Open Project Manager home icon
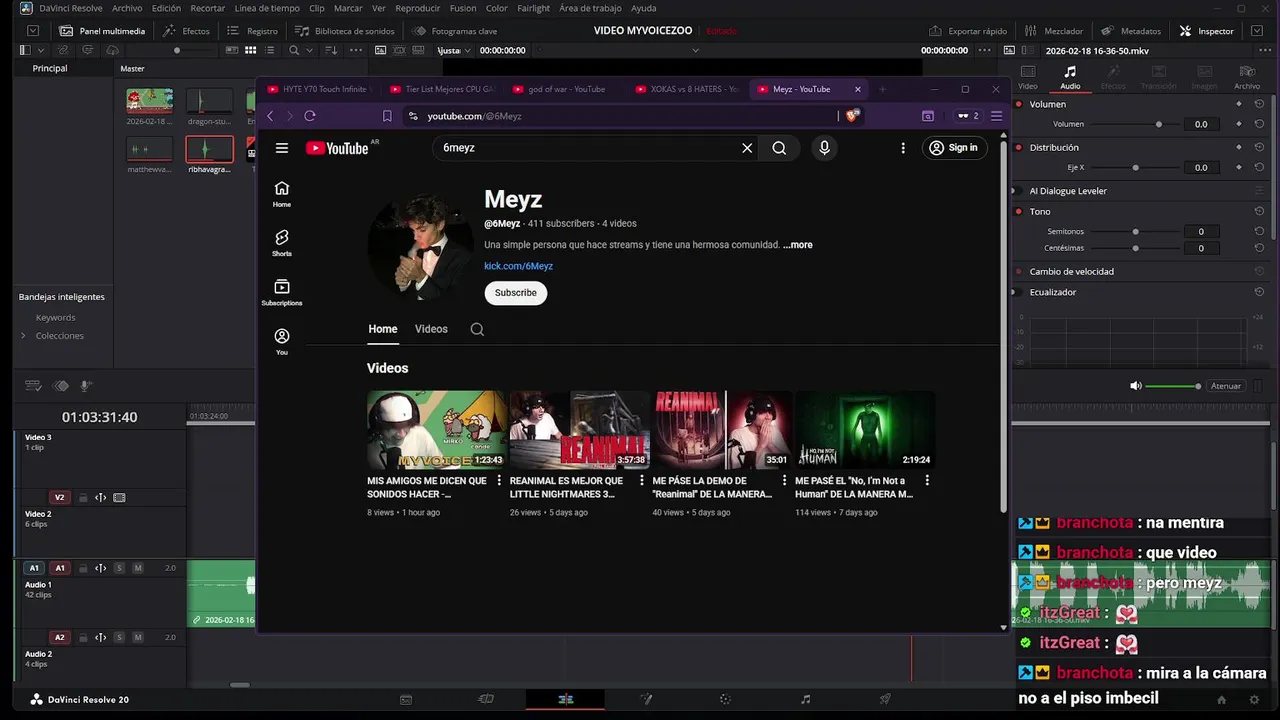Screen dimensions: 1280x720 (1221, 699)
